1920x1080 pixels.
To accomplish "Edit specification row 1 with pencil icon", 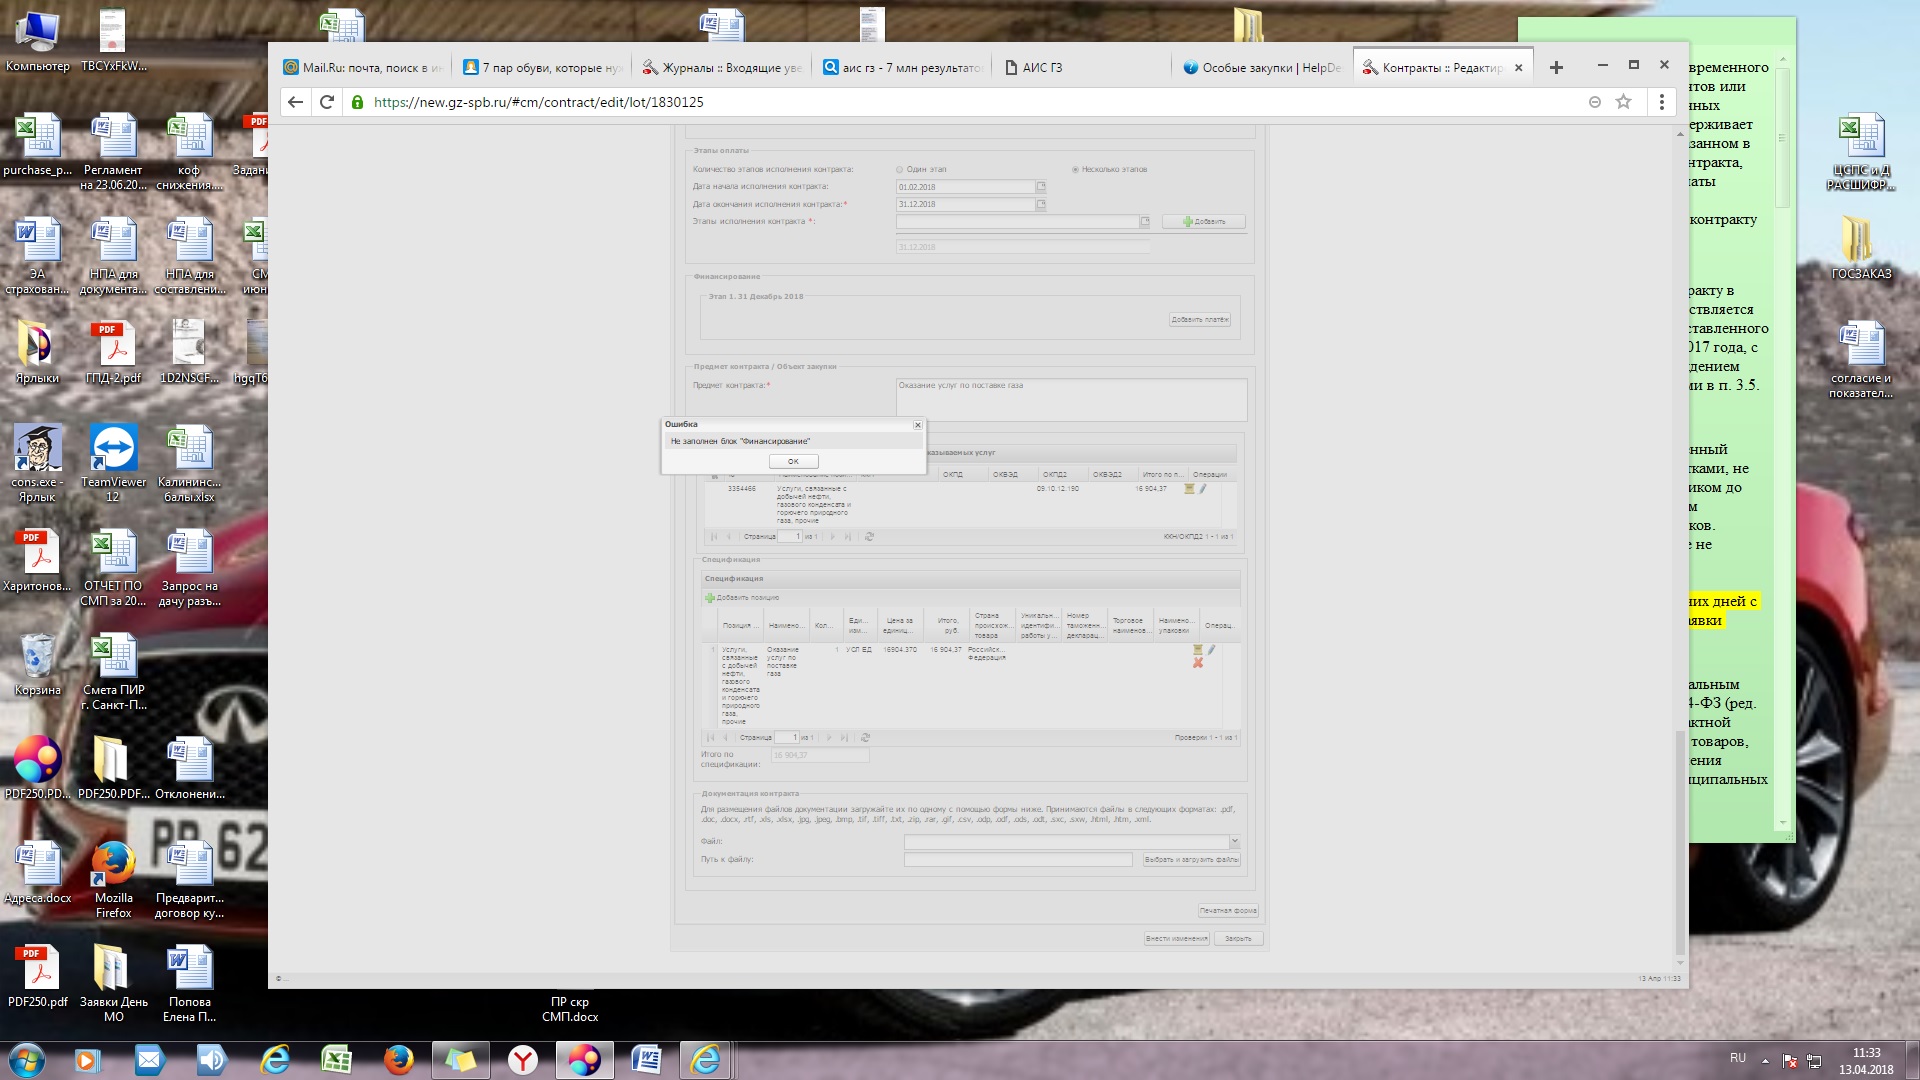I will pos(1211,650).
